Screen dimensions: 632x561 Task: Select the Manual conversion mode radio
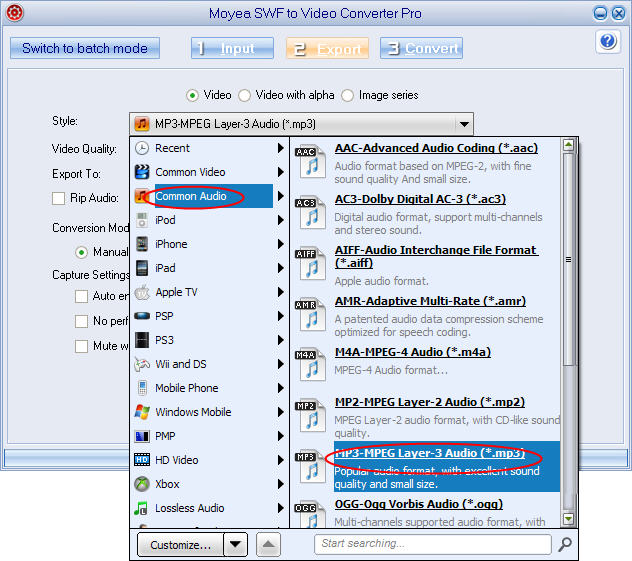[x=81, y=253]
